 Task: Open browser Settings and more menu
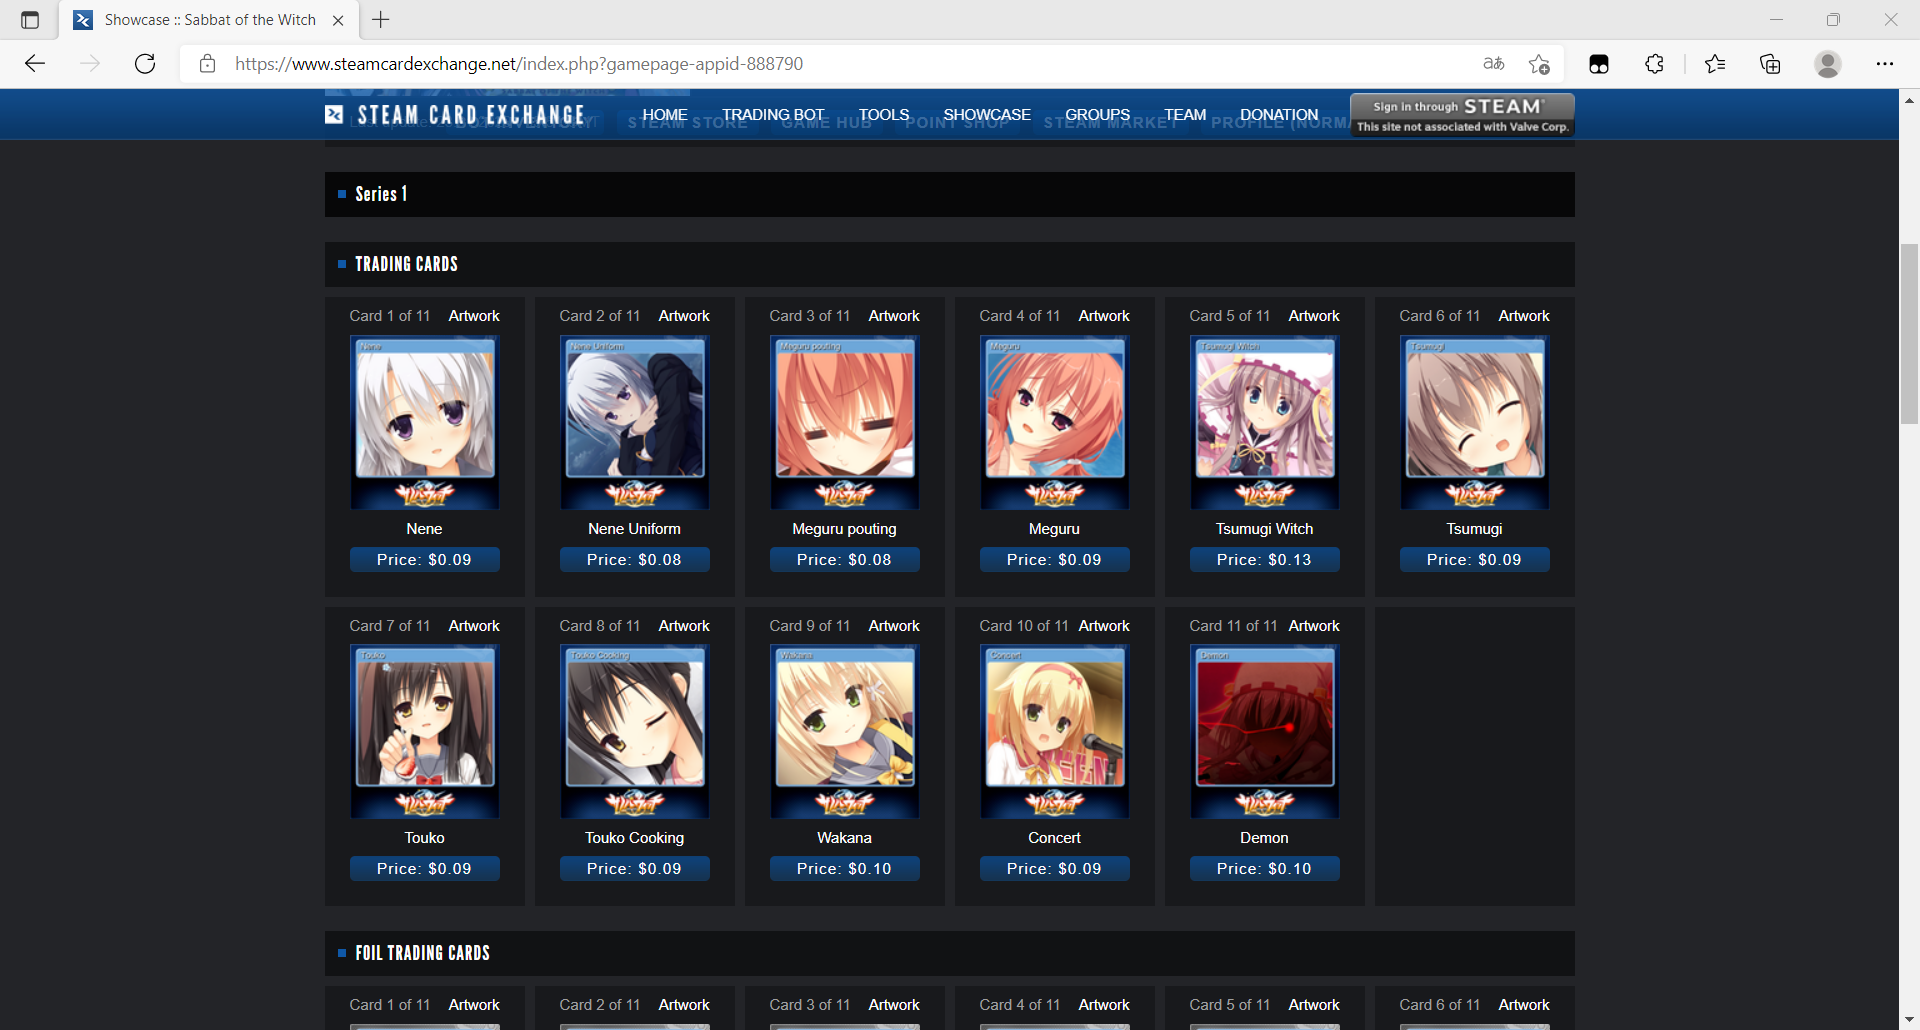pos(1885,64)
